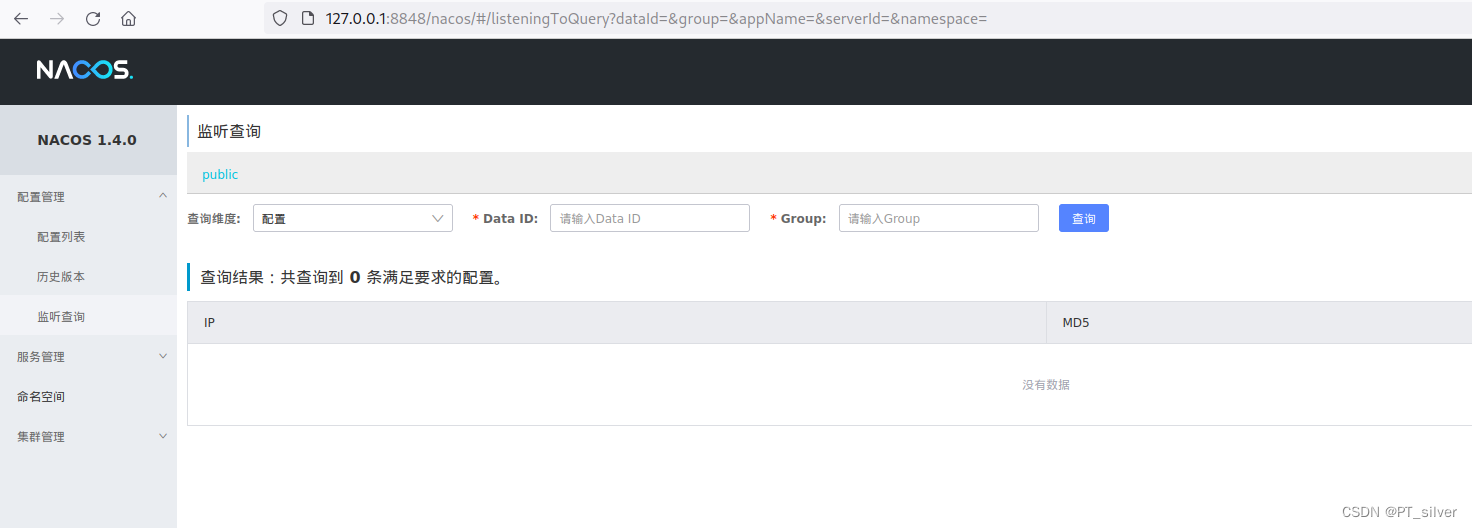Open the browser home page icon

pyautogui.click(x=128, y=18)
